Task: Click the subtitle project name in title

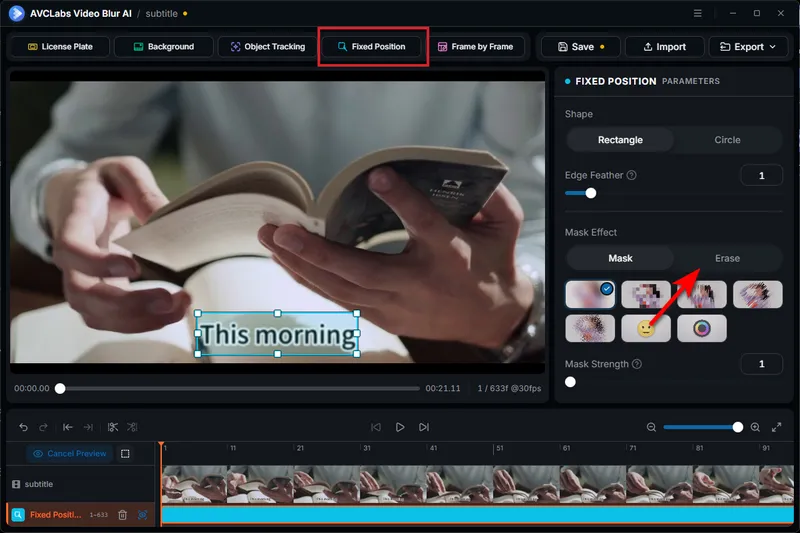Action: (x=161, y=14)
